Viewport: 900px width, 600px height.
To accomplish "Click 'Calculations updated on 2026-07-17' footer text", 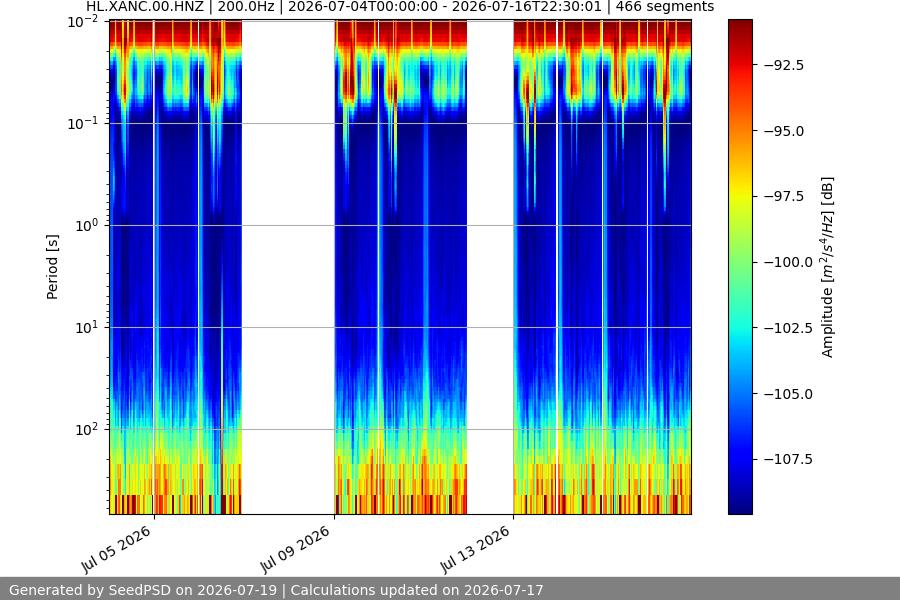I will pos(417,590).
